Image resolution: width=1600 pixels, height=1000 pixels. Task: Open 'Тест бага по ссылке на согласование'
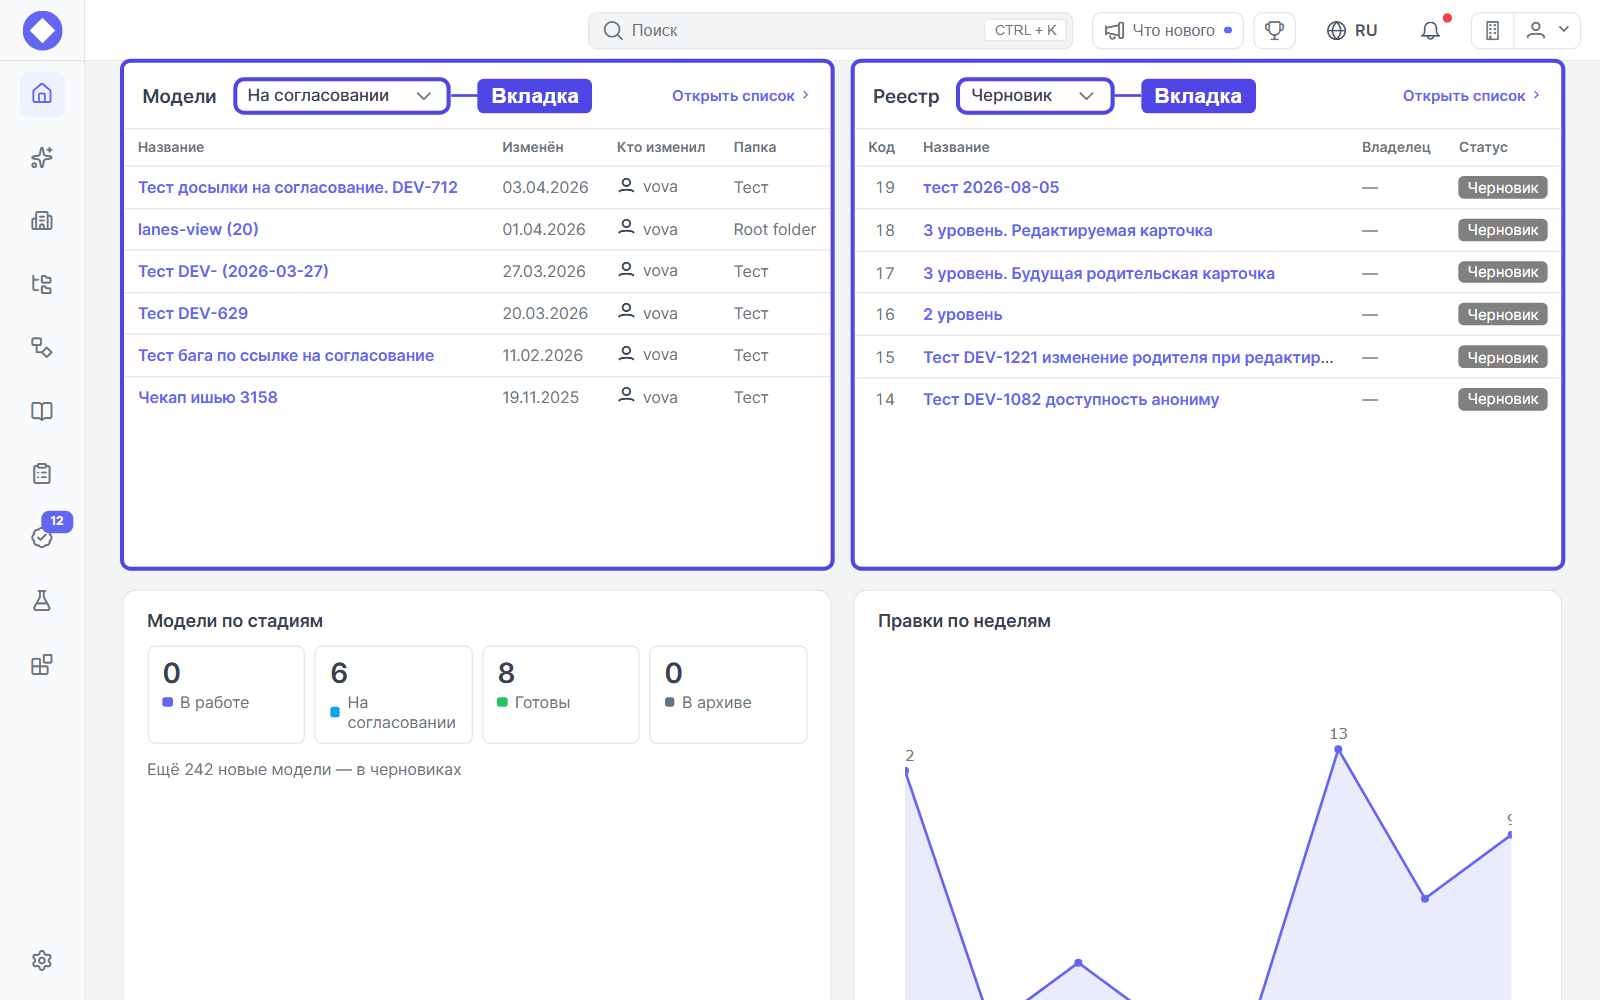[286, 355]
